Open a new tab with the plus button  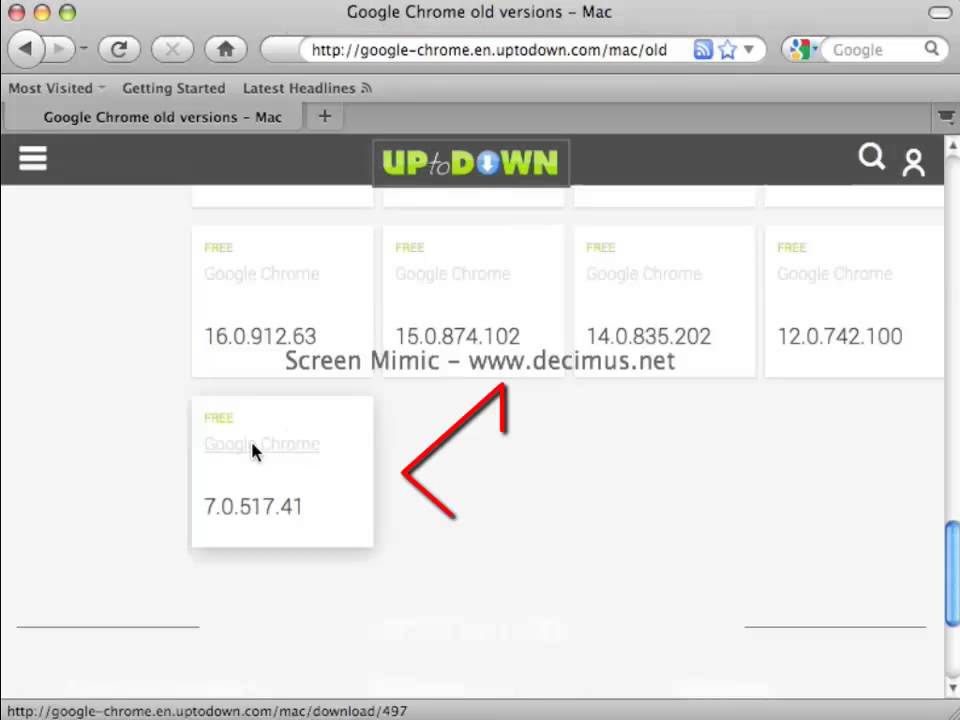[x=325, y=116]
